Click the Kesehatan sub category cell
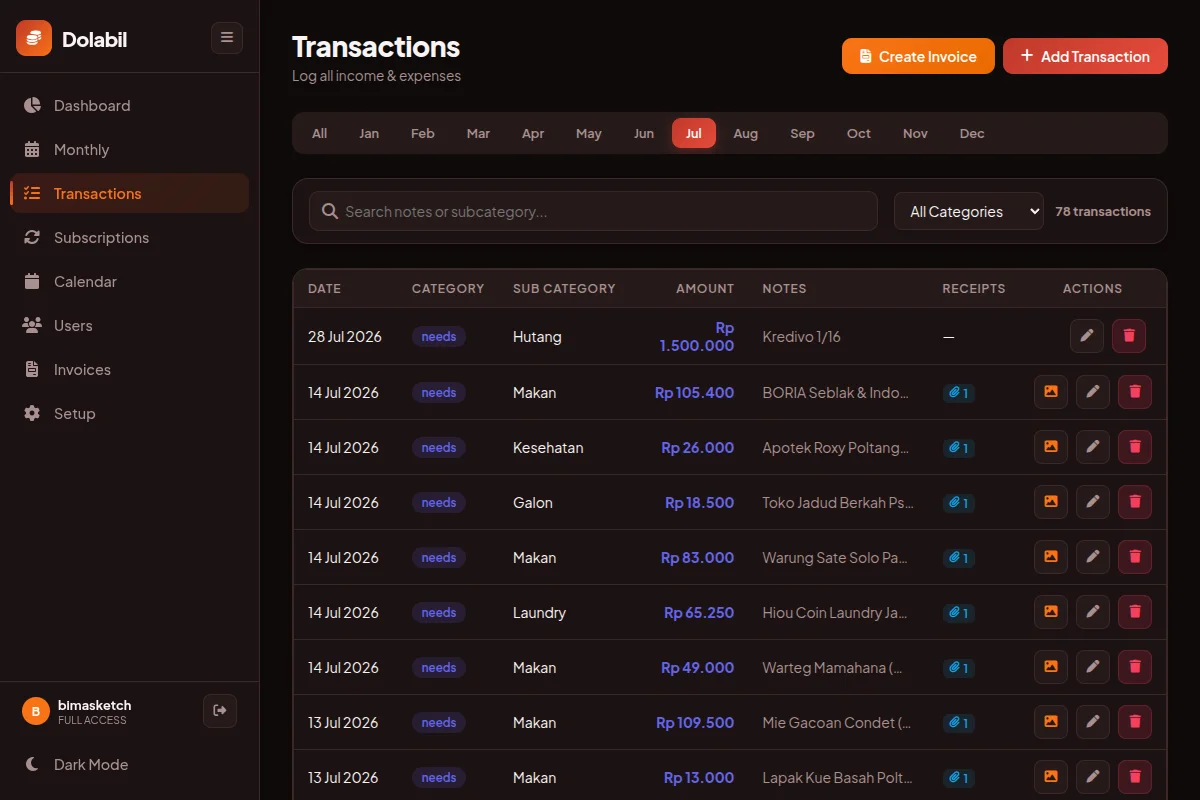The width and height of the screenshot is (1200, 800). (x=548, y=447)
